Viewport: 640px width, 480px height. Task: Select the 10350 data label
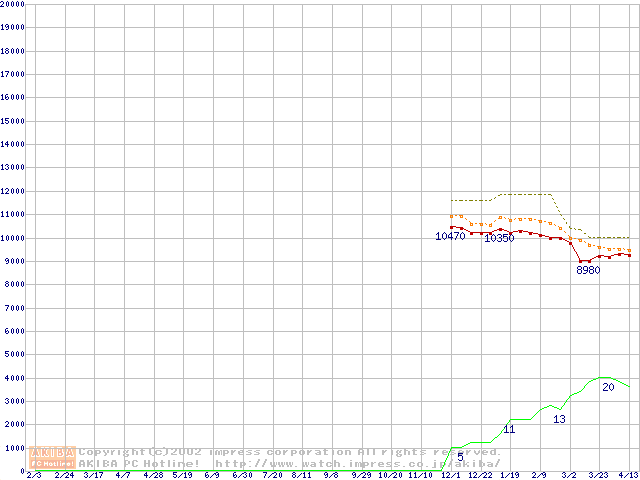tap(499, 238)
